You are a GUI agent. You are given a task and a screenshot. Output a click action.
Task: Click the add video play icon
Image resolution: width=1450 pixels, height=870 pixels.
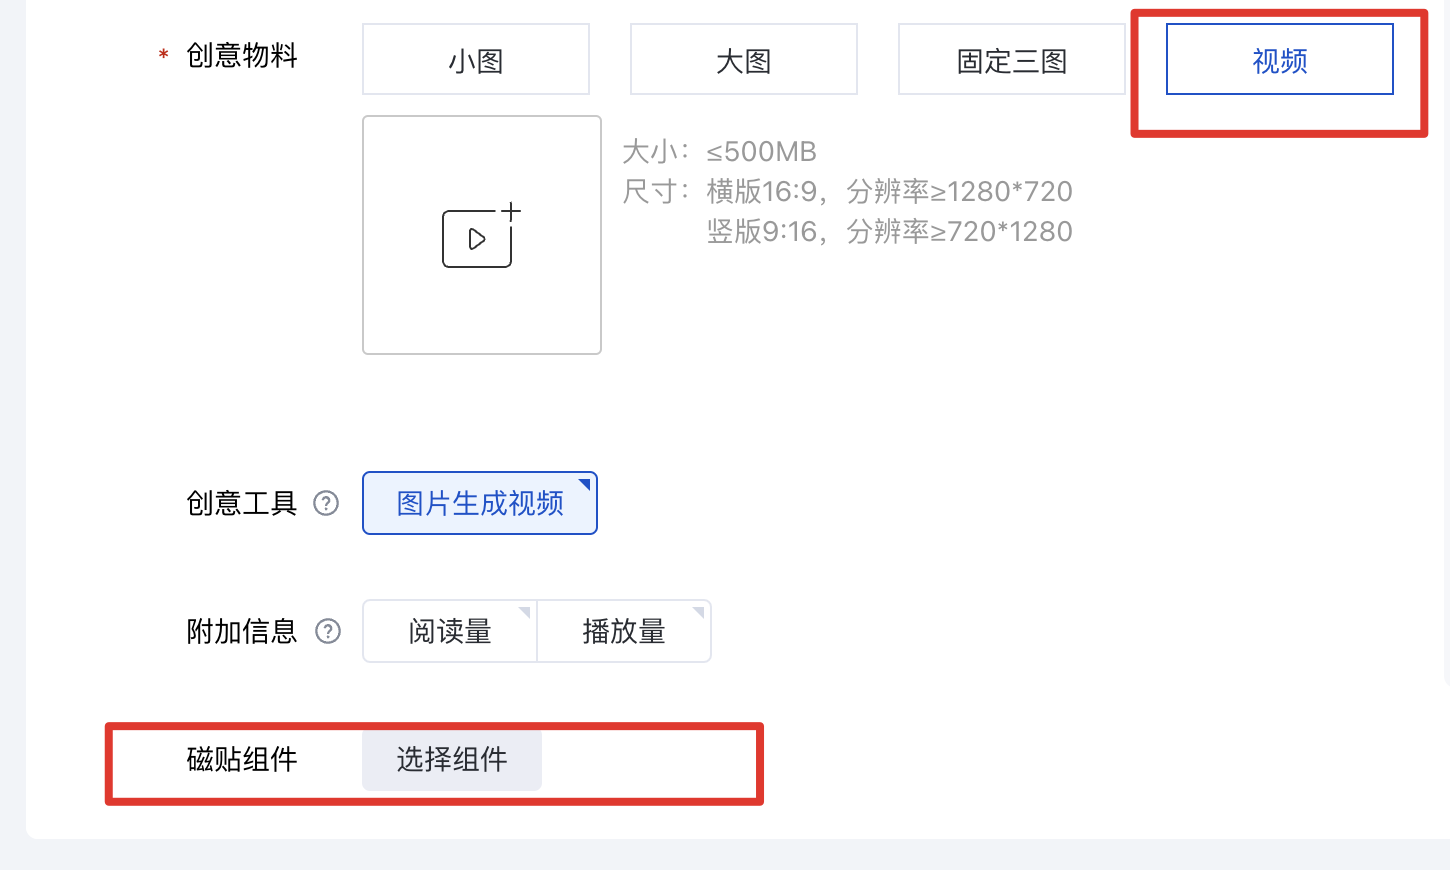pos(477,239)
